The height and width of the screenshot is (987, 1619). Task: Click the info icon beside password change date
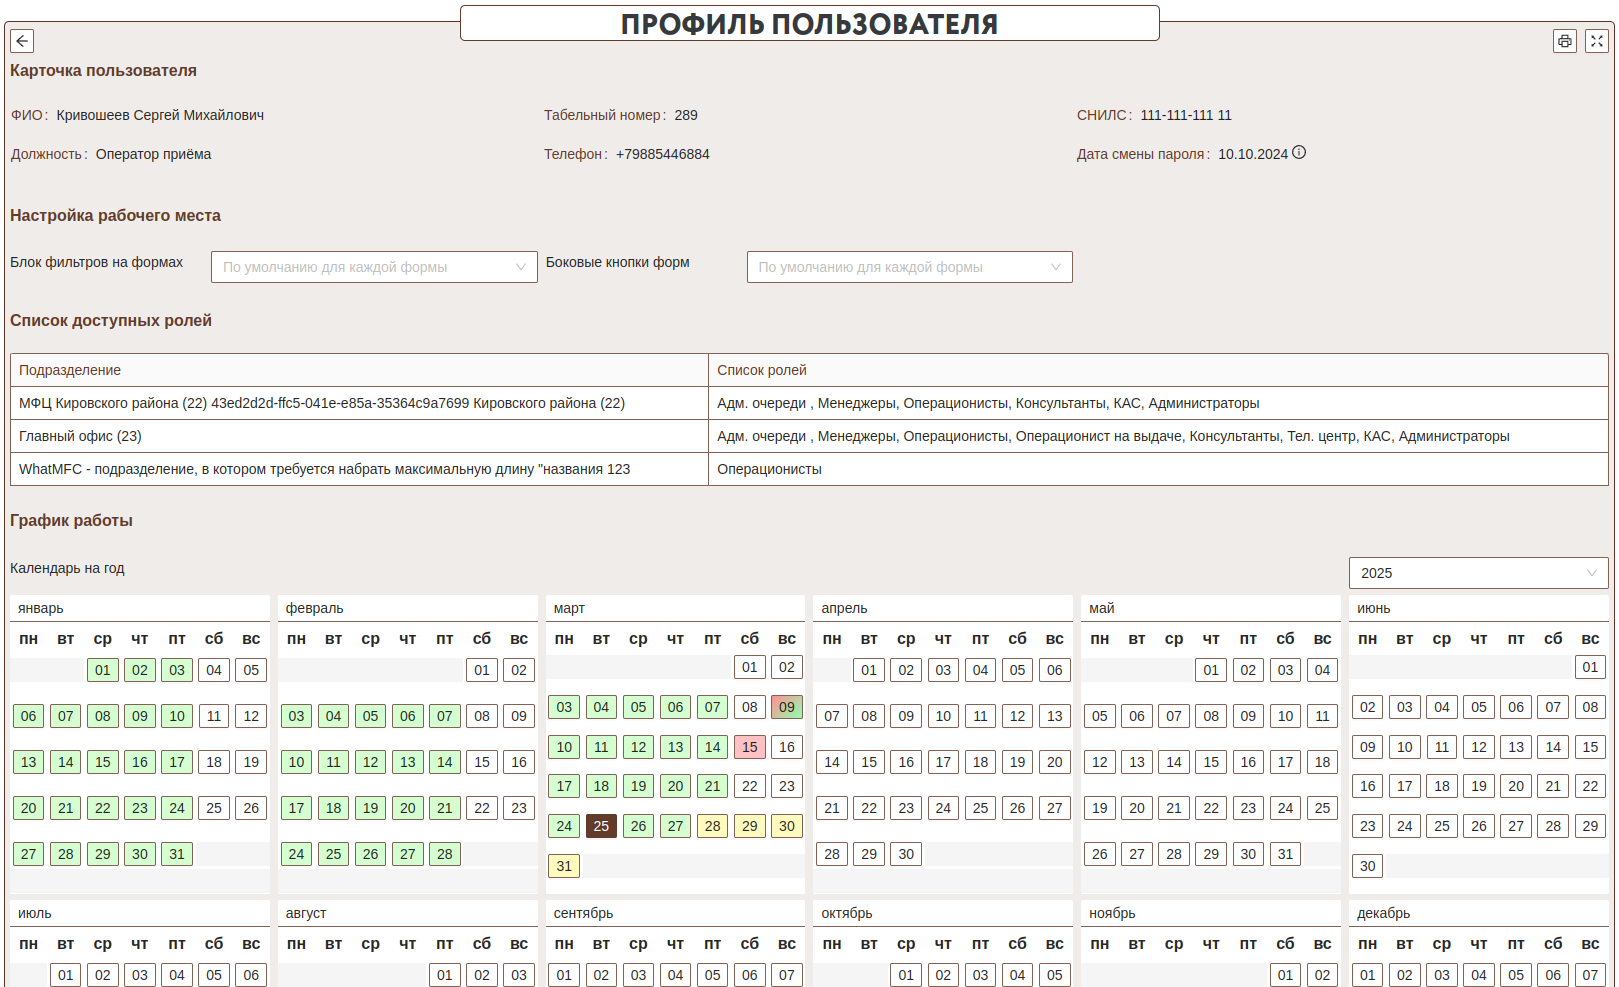coord(1298,153)
